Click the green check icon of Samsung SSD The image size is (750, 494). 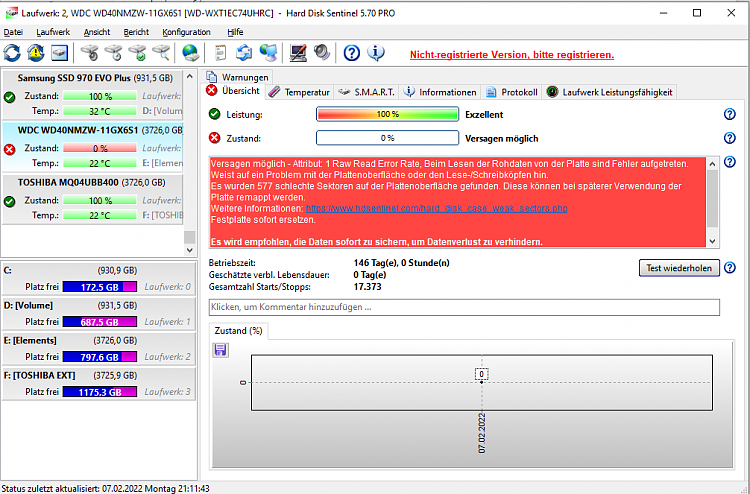9,97
